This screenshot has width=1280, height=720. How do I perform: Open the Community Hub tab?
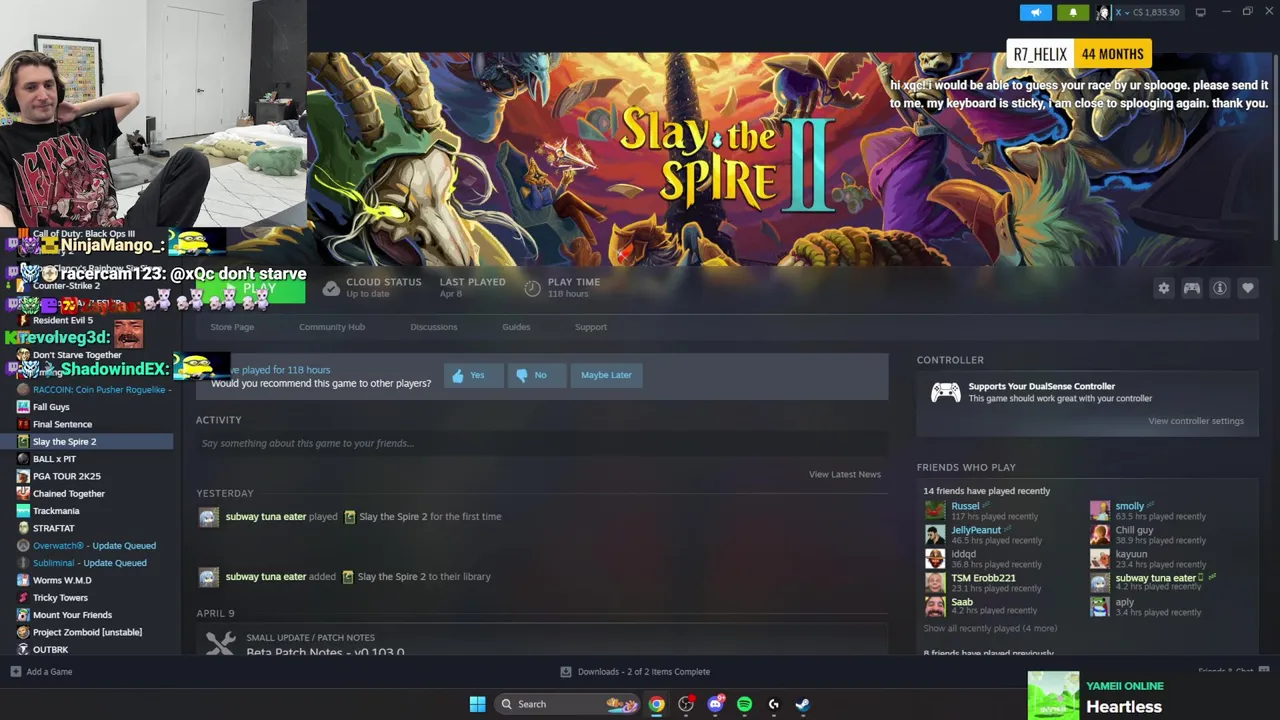pos(332,327)
